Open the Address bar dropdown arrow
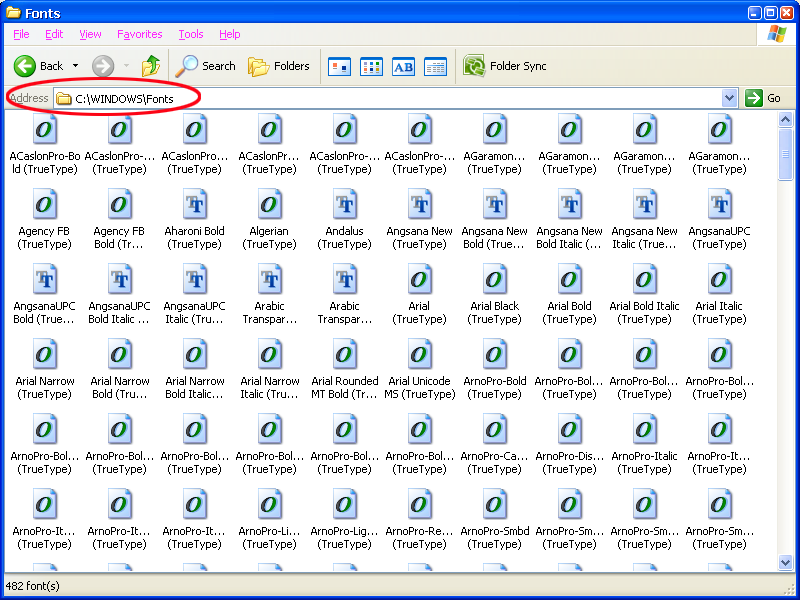This screenshot has height=600, width=800. click(x=729, y=98)
